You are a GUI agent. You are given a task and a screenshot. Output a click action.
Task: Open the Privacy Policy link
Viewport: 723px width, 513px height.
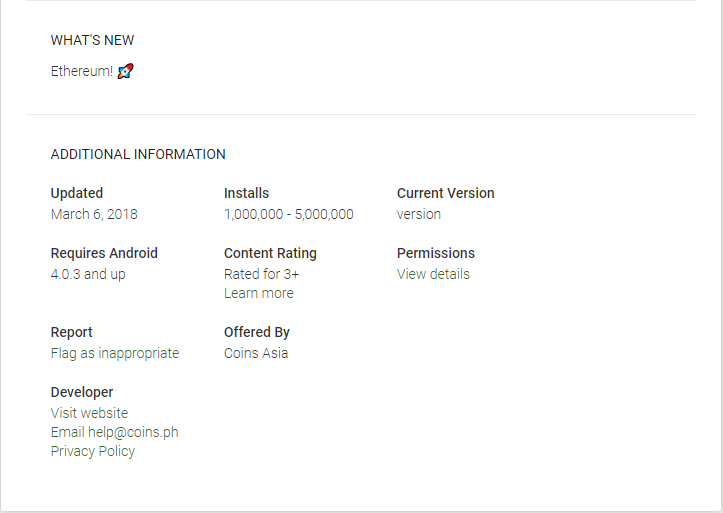(93, 451)
